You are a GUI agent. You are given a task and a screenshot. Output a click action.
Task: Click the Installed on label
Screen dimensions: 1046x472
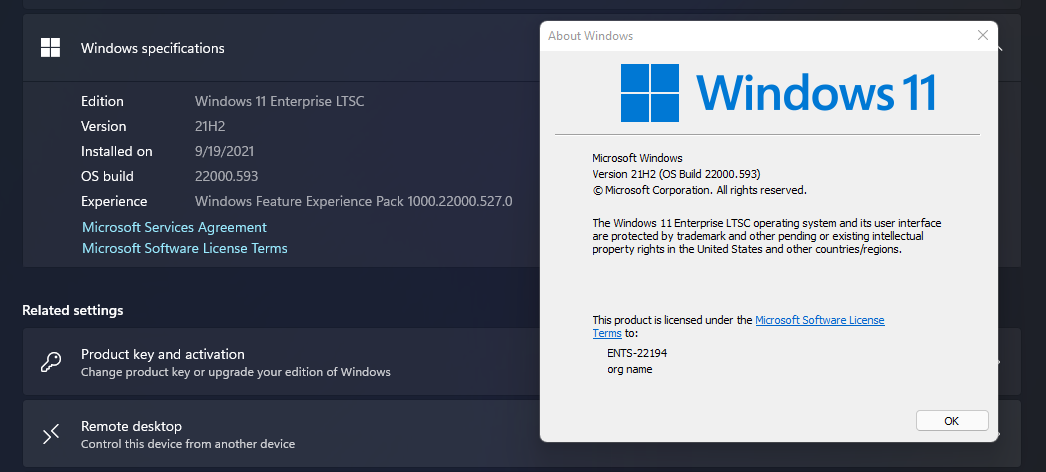[x=117, y=151]
